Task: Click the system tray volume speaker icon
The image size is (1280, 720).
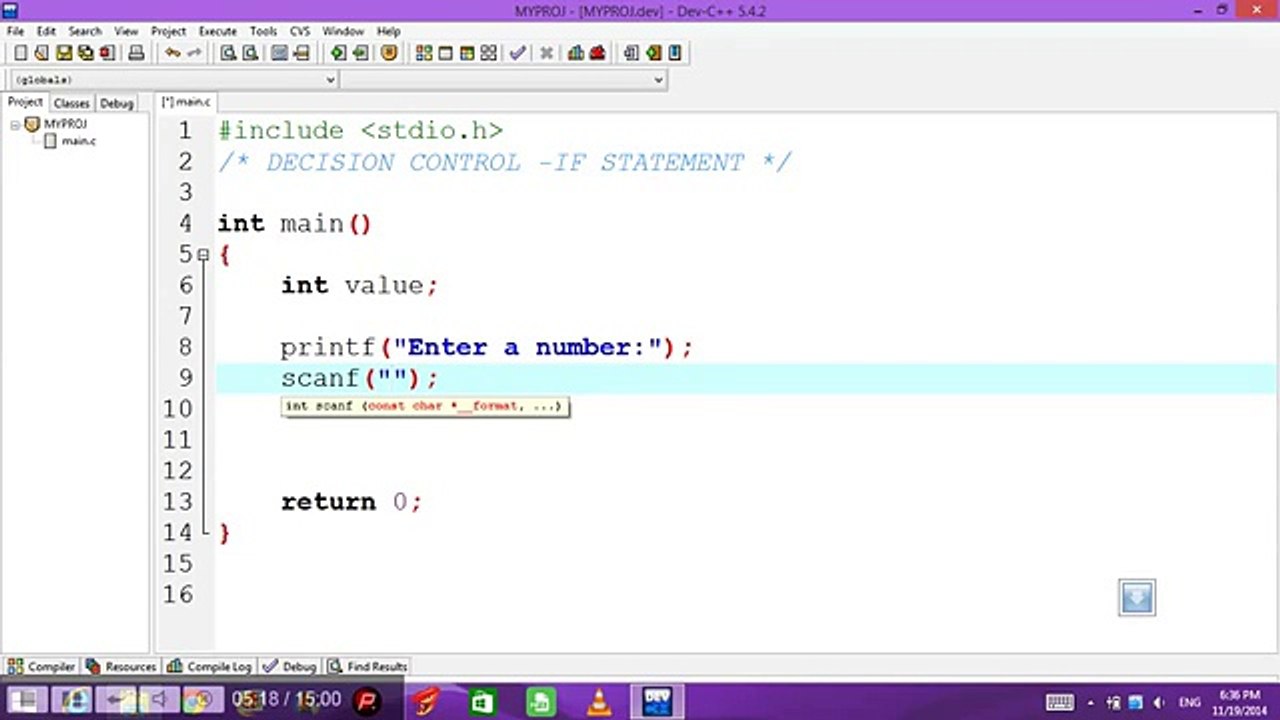Action: (1160, 703)
